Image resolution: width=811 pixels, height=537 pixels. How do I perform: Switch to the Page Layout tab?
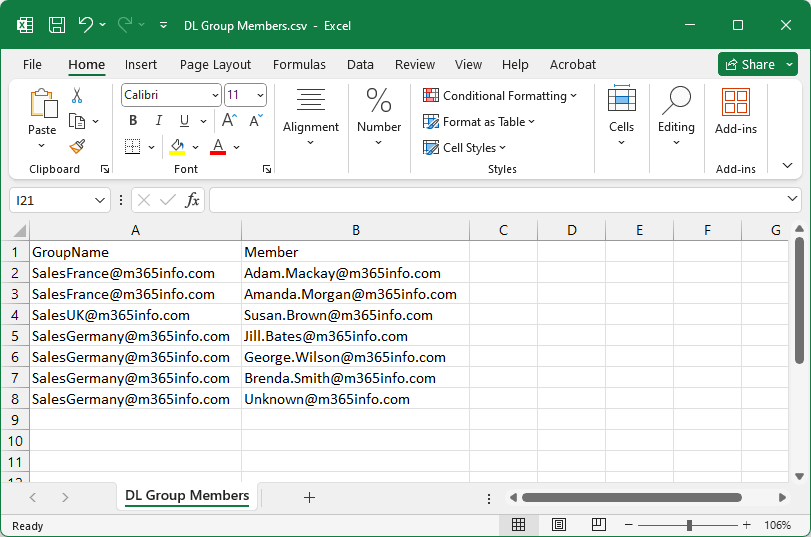215,65
